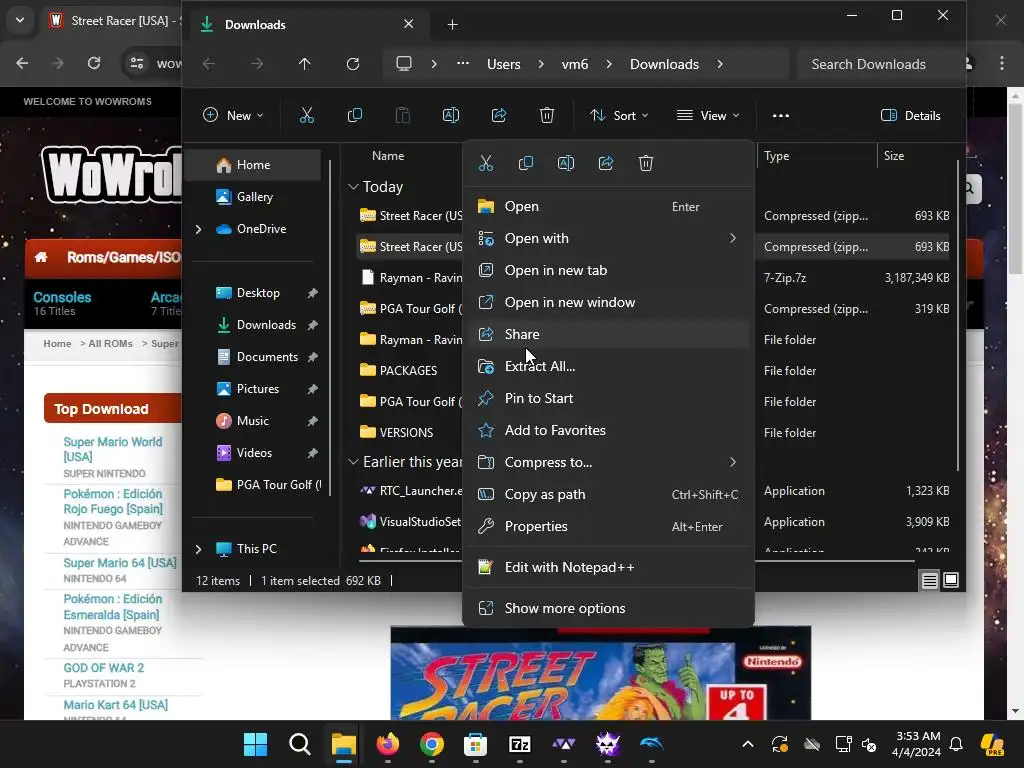
Task: Open taskbar Search
Action: 300,744
